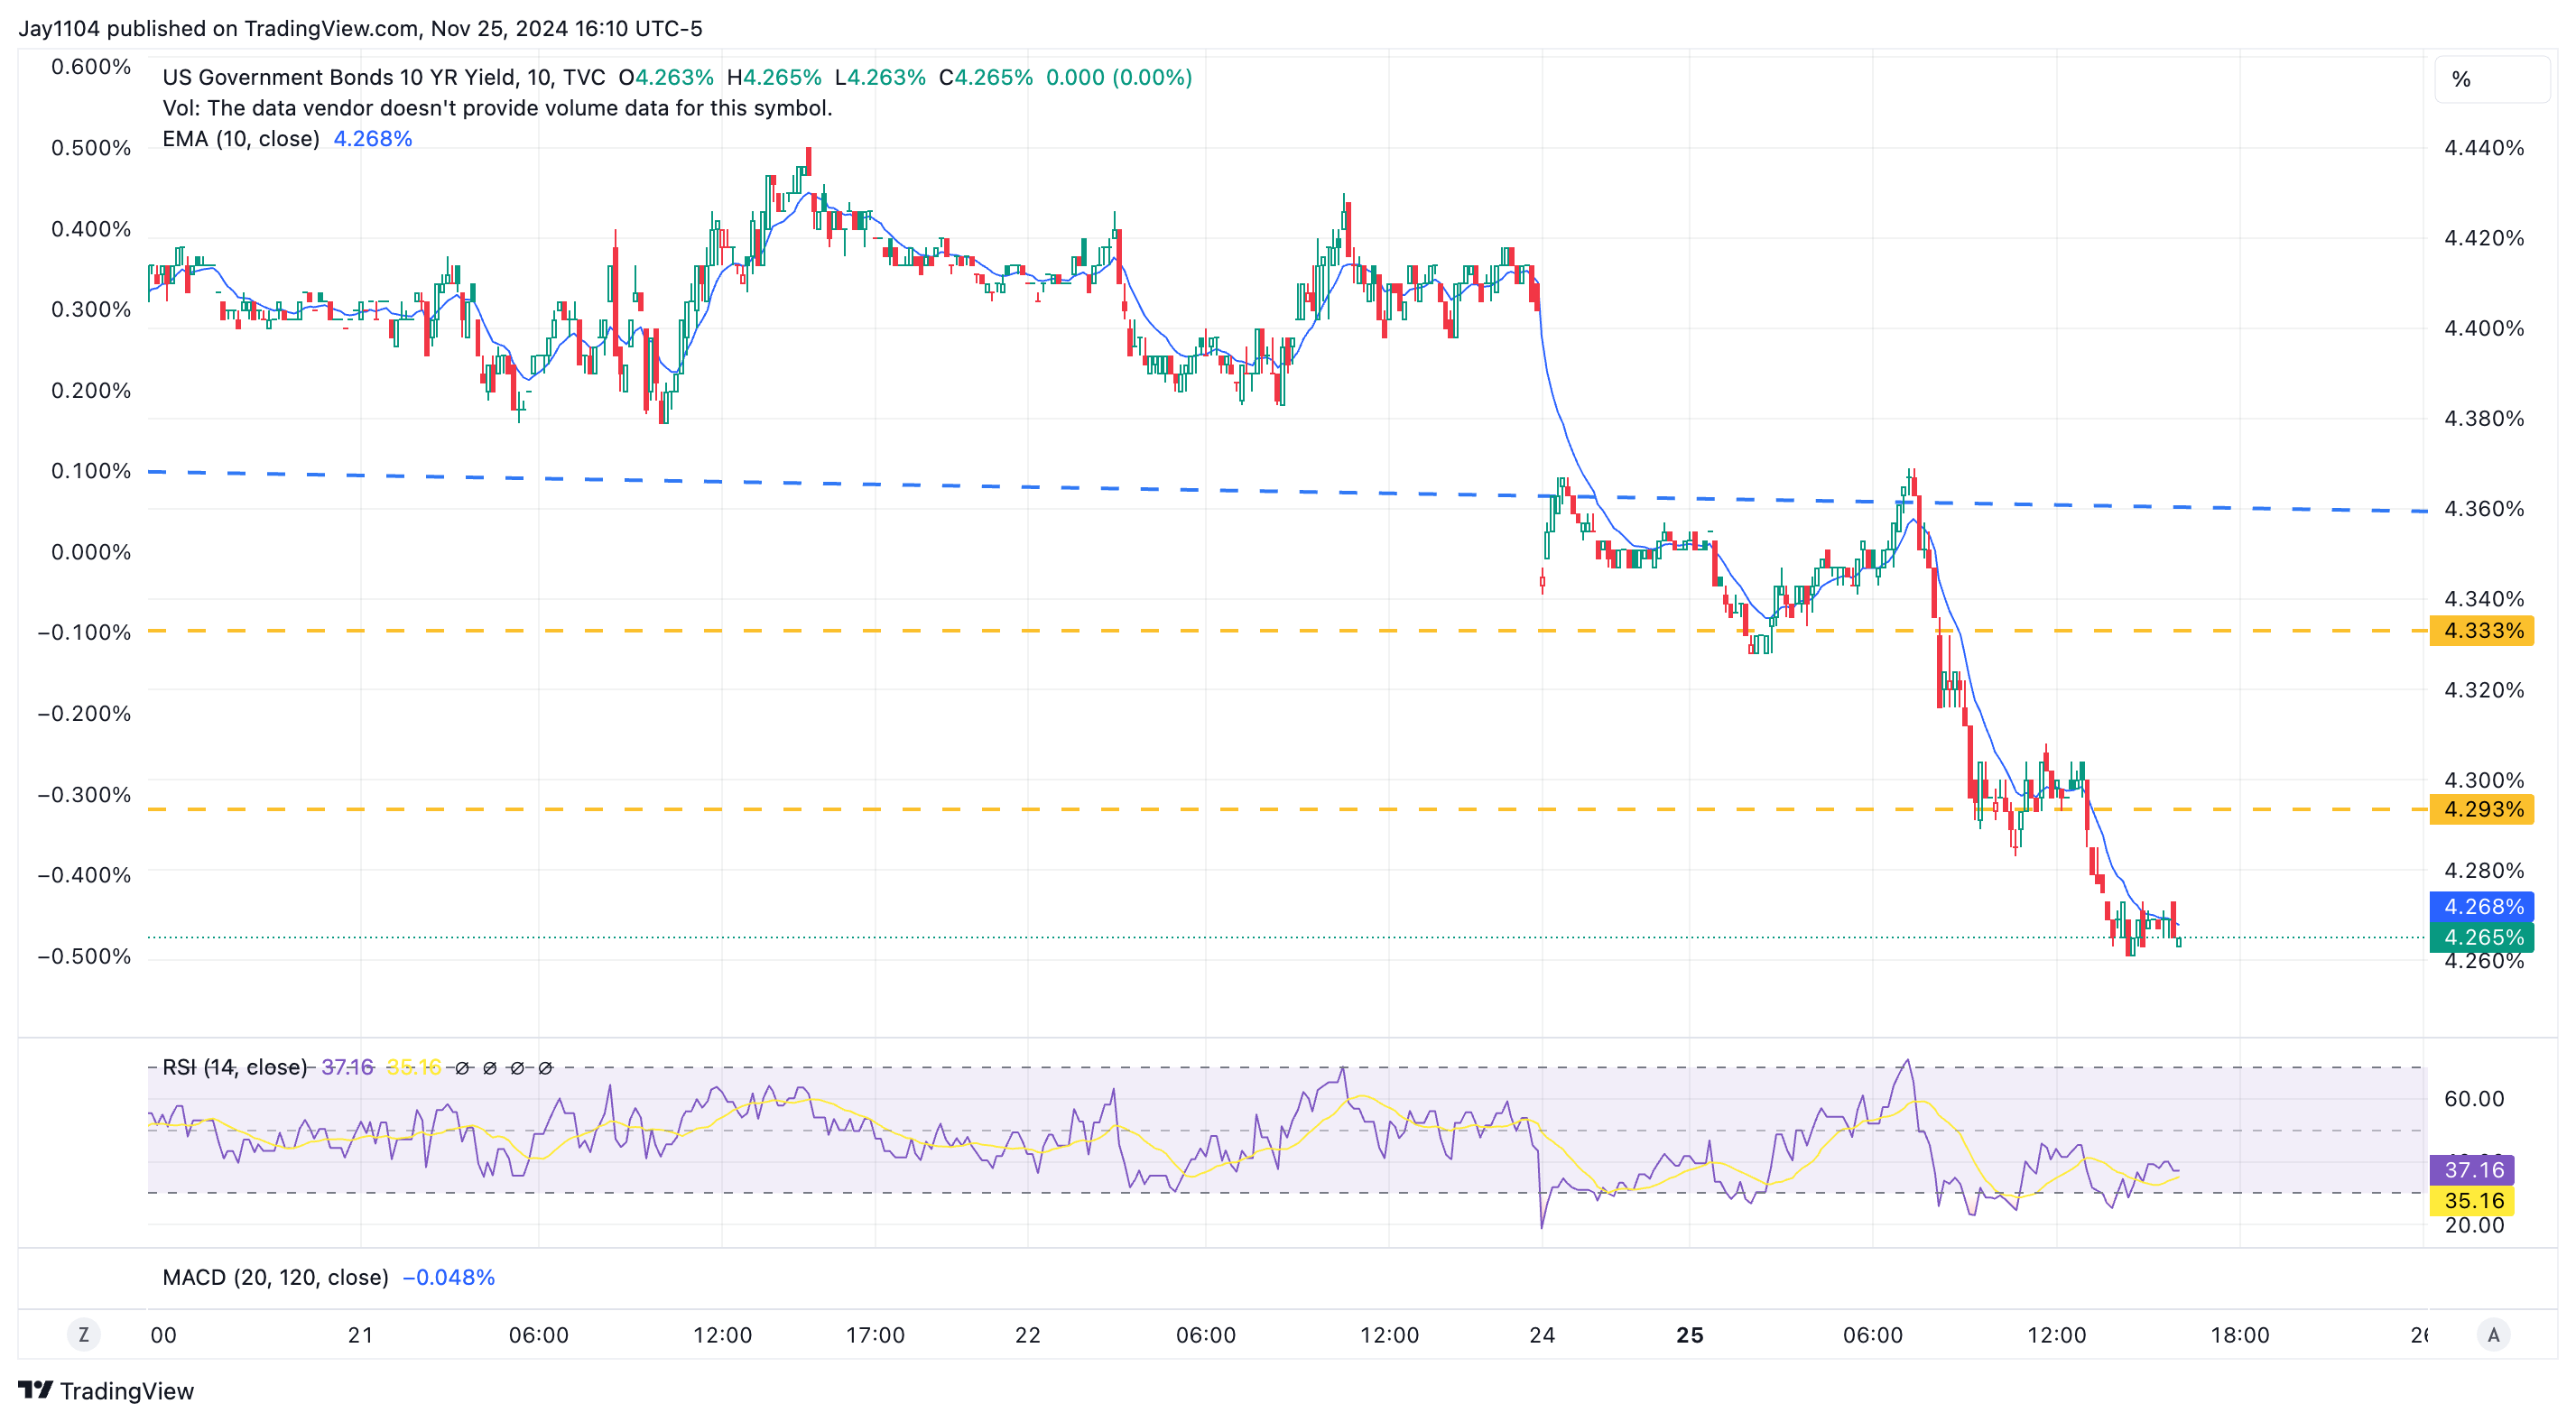Click the US Government Bonds 10 YR Yield title

pos(384,77)
